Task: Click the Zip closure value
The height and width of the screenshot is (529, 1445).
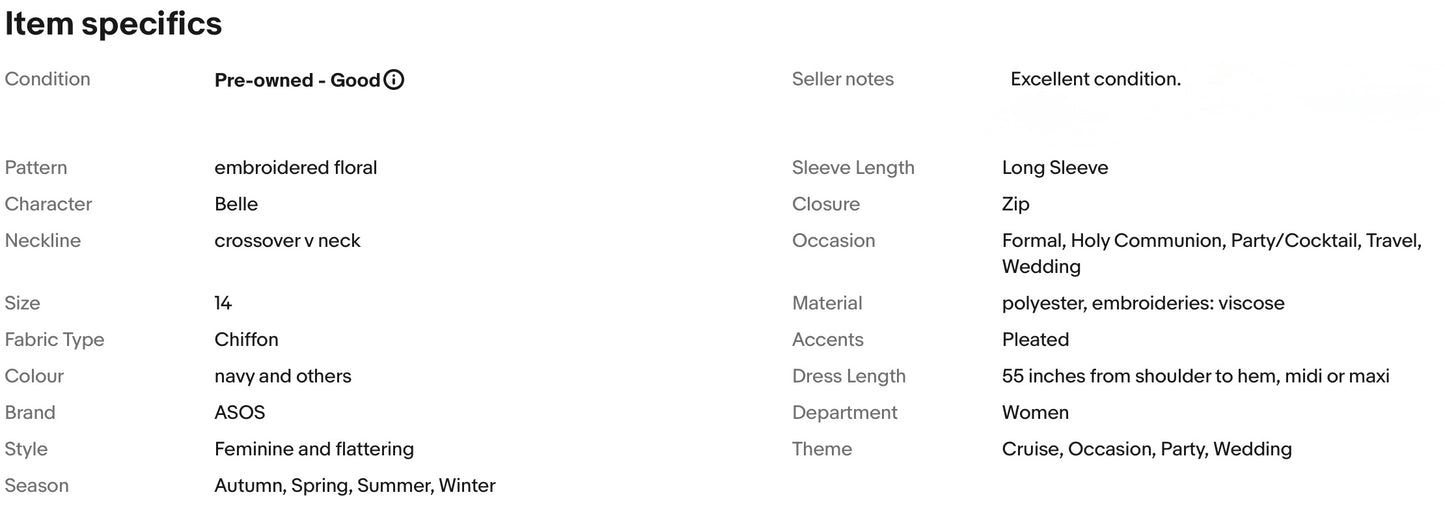Action: pyautogui.click(x=1015, y=204)
